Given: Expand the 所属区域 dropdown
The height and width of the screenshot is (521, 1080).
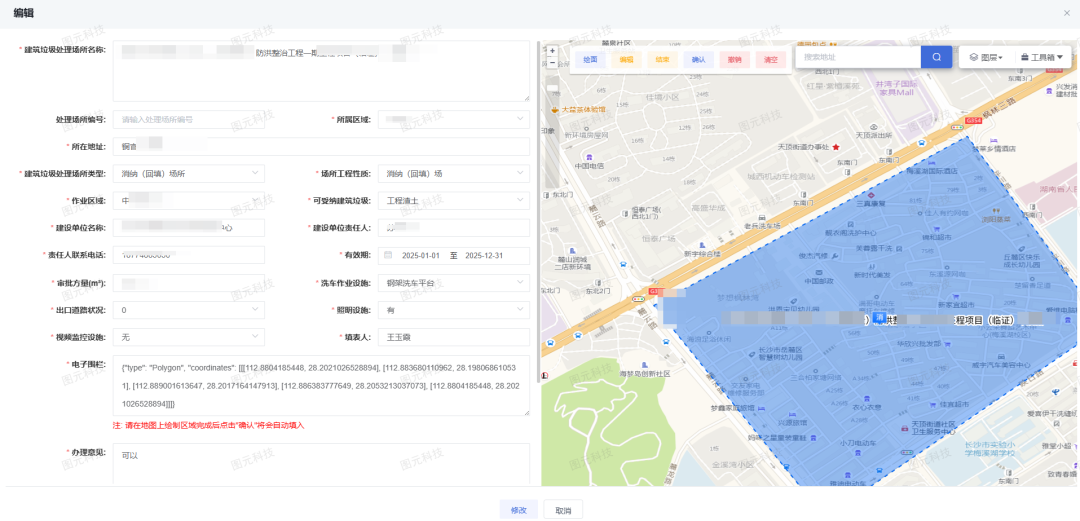Looking at the screenshot, I should pos(453,119).
